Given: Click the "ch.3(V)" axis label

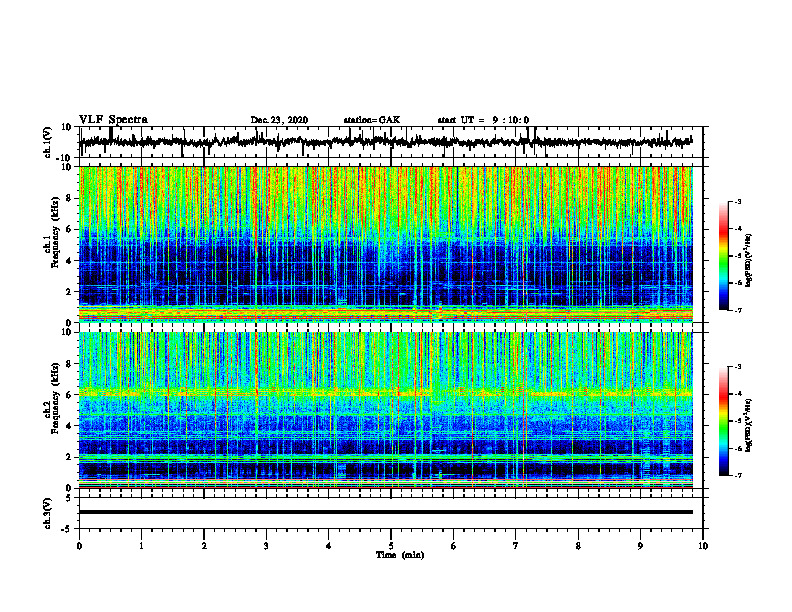Looking at the screenshot, I should 48,513.
